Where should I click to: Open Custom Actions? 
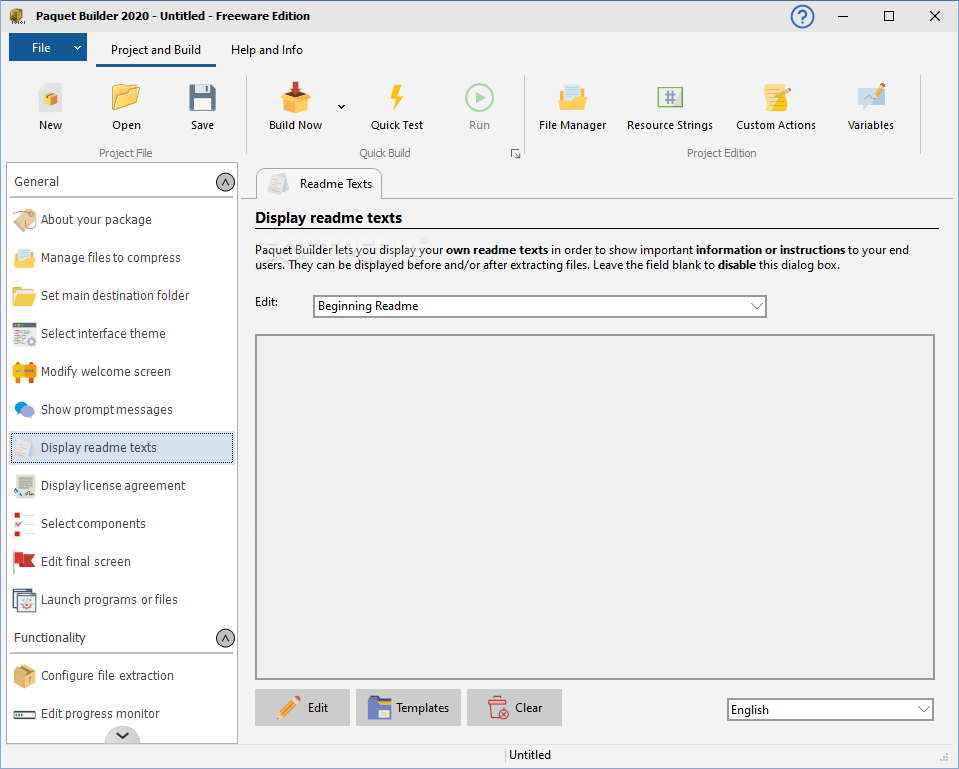[x=776, y=108]
